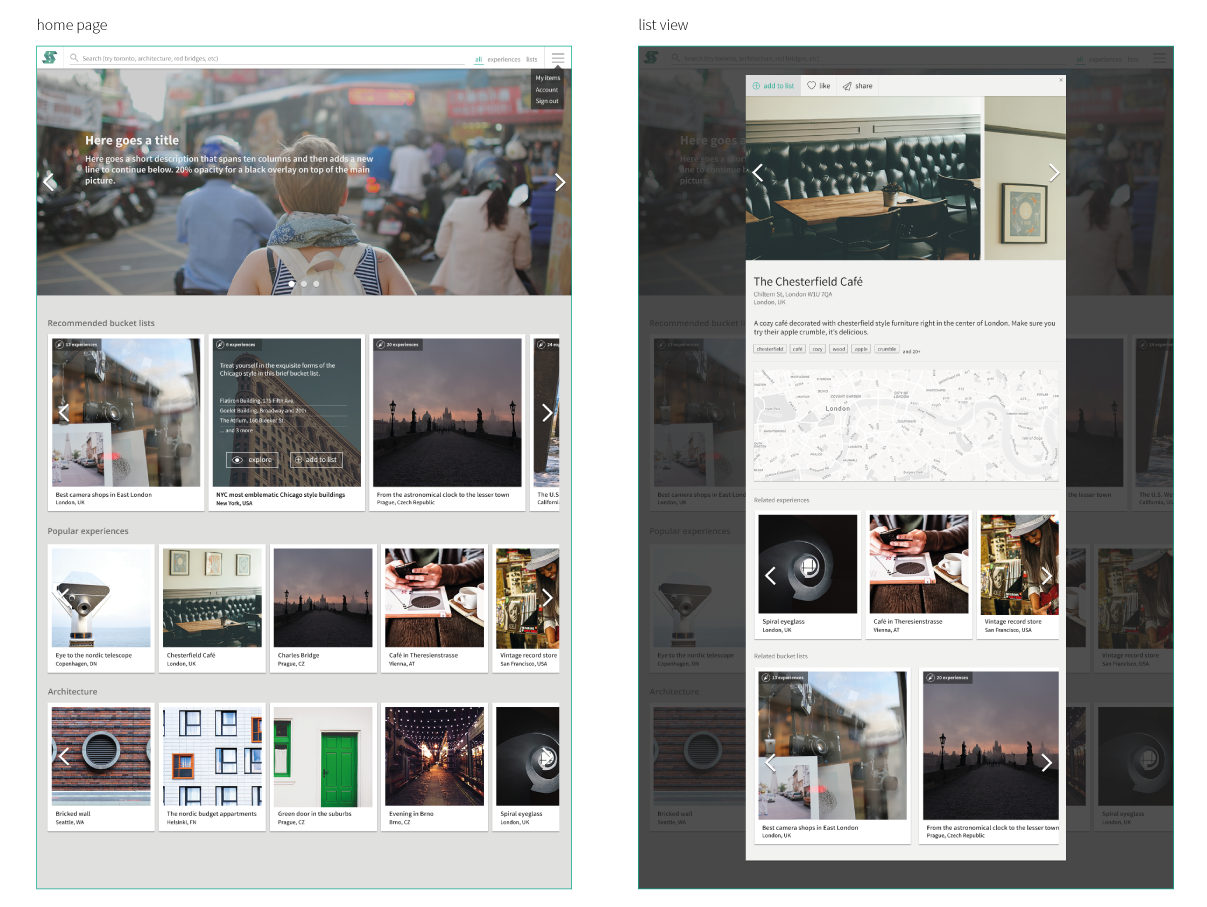Open the hamburger menu on home page
This screenshot has width=1207, height=907.
[558, 58]
